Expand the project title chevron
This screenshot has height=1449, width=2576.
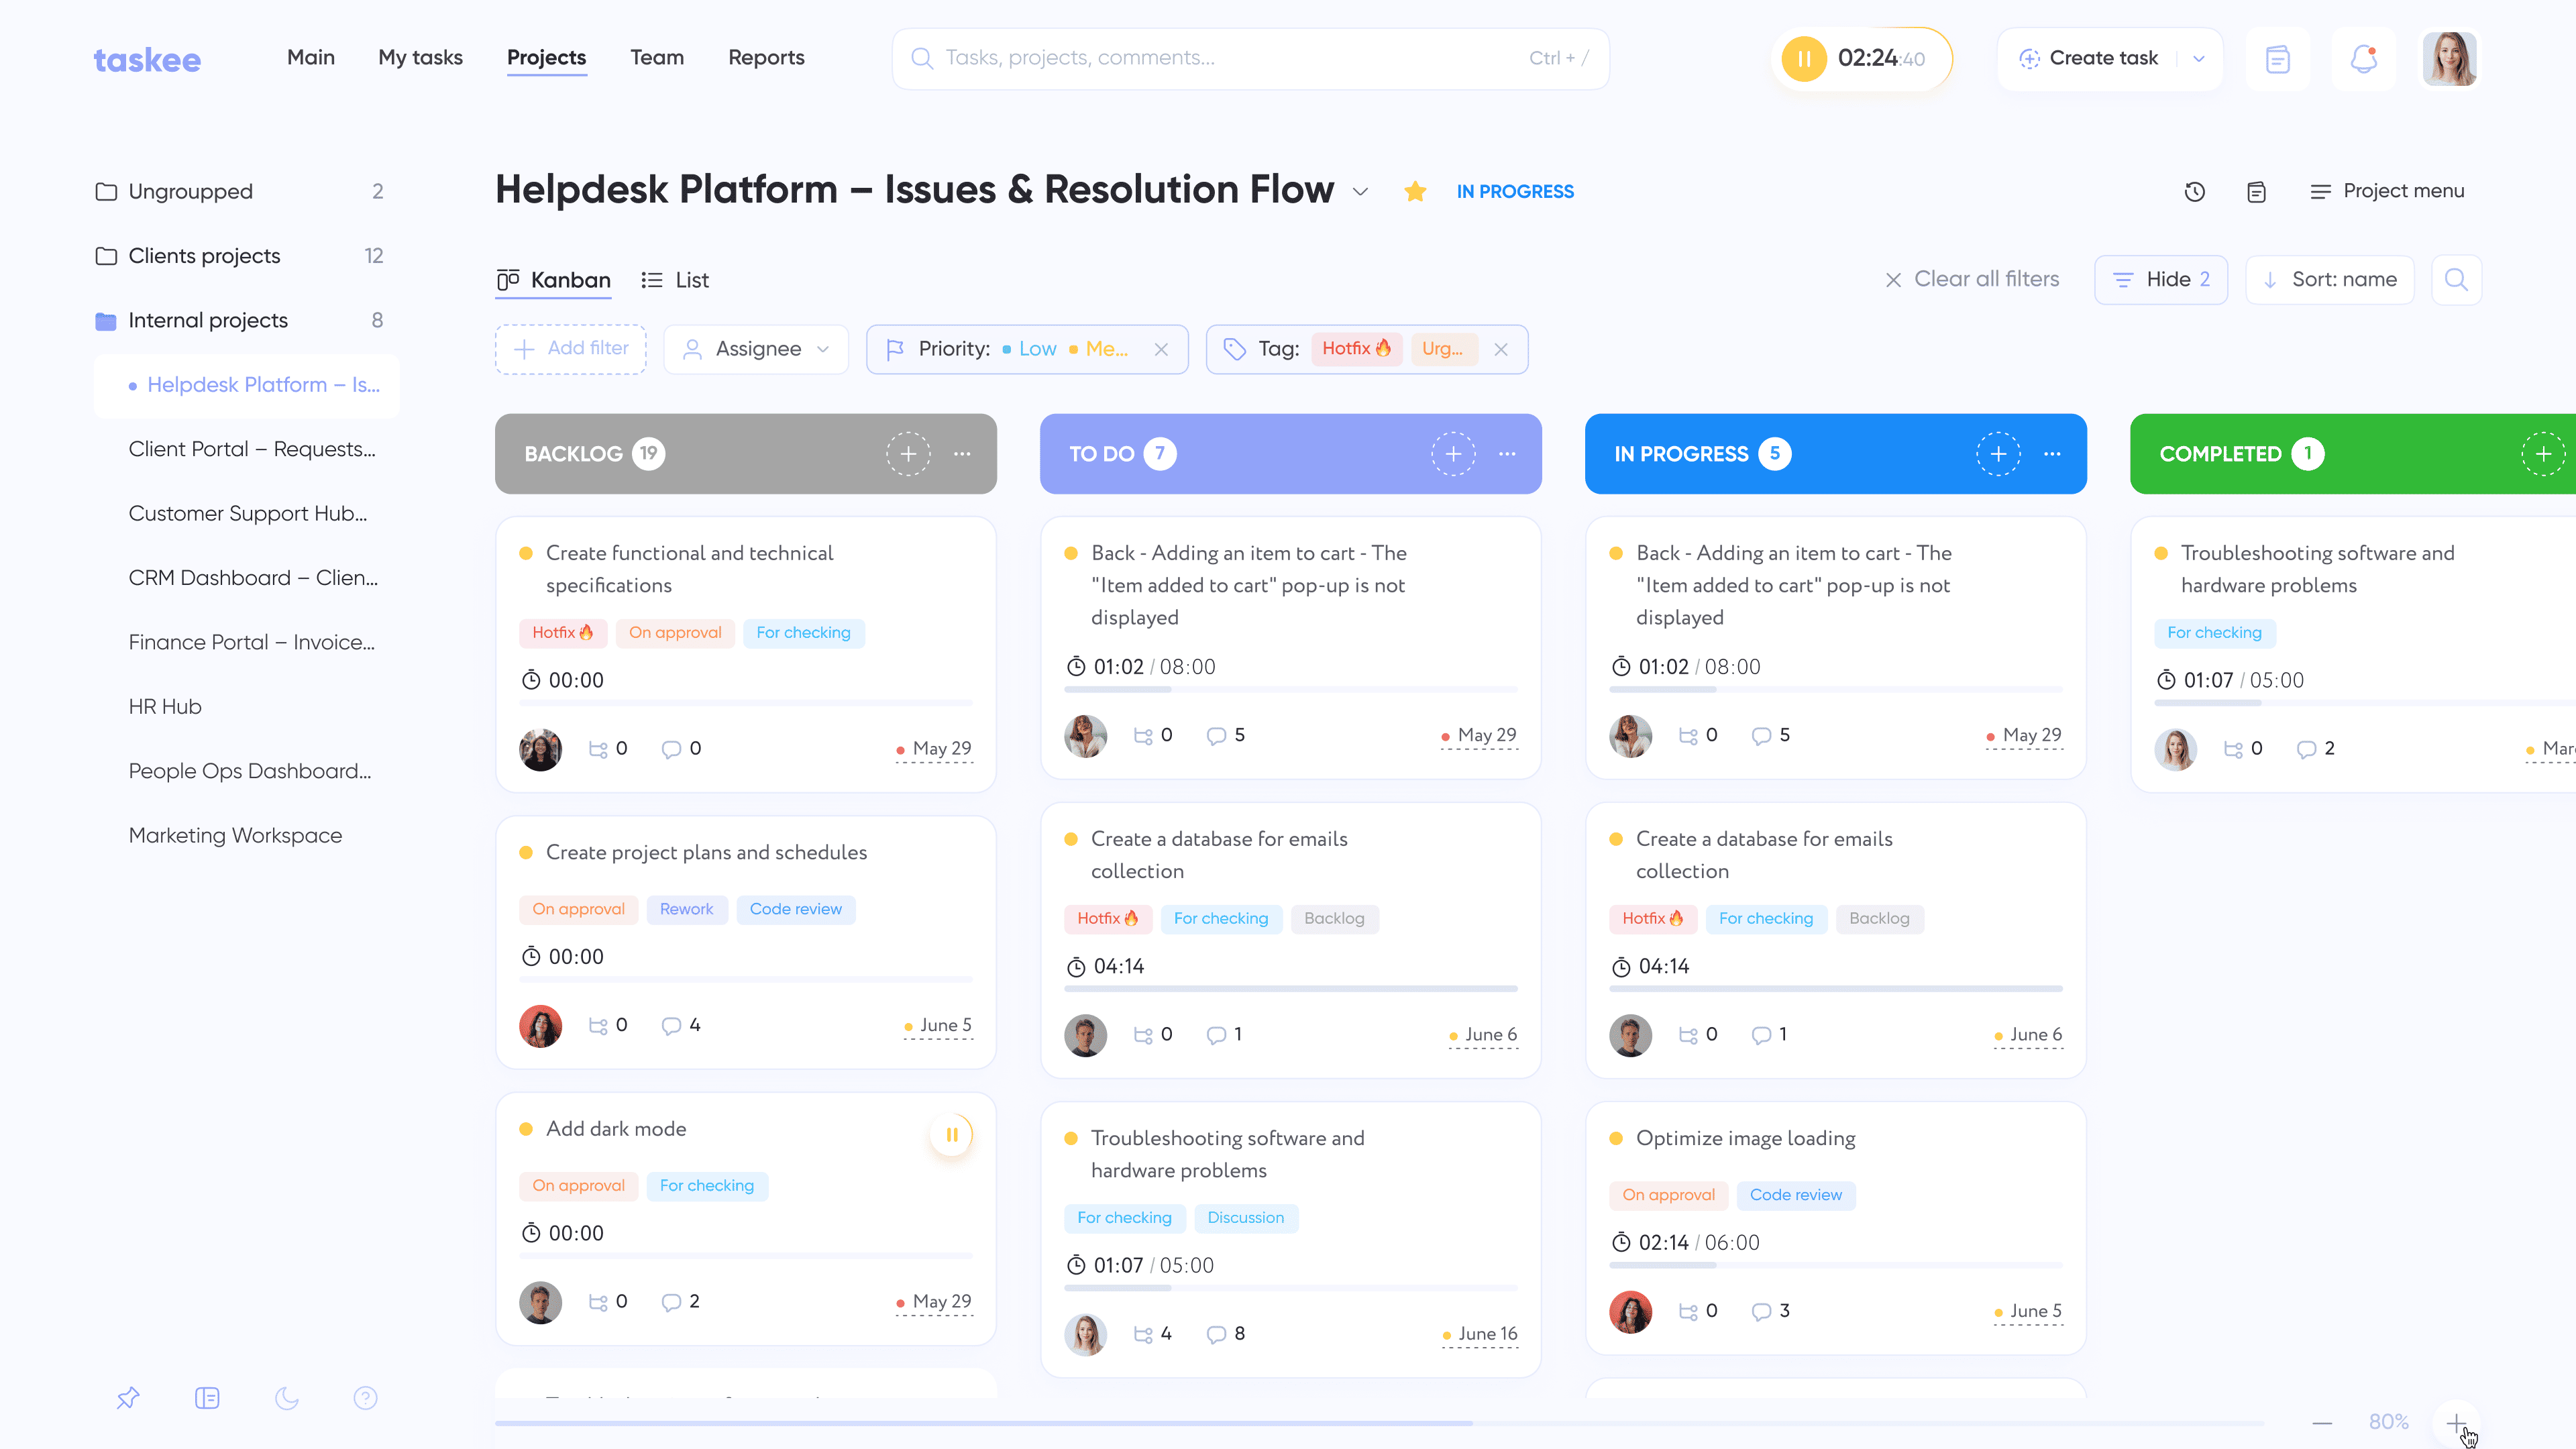tap(1360, 192)
